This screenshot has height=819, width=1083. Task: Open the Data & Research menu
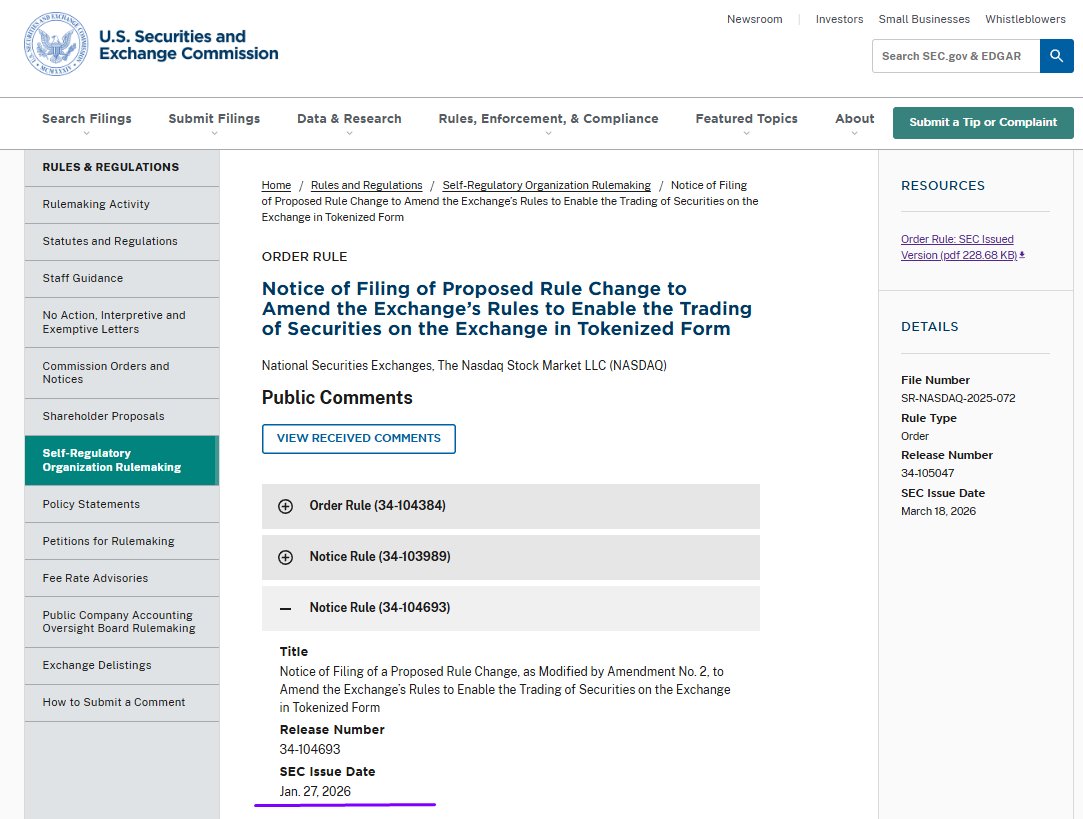[349, 119]
